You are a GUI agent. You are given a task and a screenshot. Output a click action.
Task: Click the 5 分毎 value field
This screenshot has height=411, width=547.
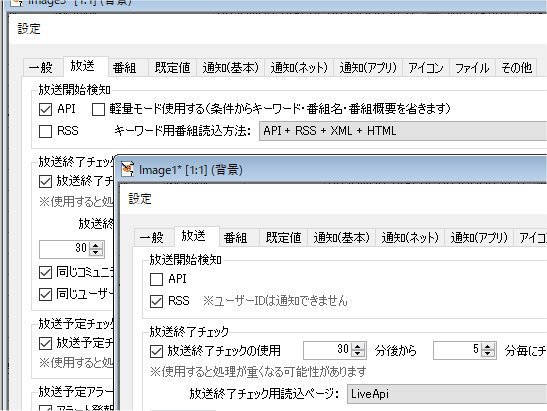click(457, 350)
